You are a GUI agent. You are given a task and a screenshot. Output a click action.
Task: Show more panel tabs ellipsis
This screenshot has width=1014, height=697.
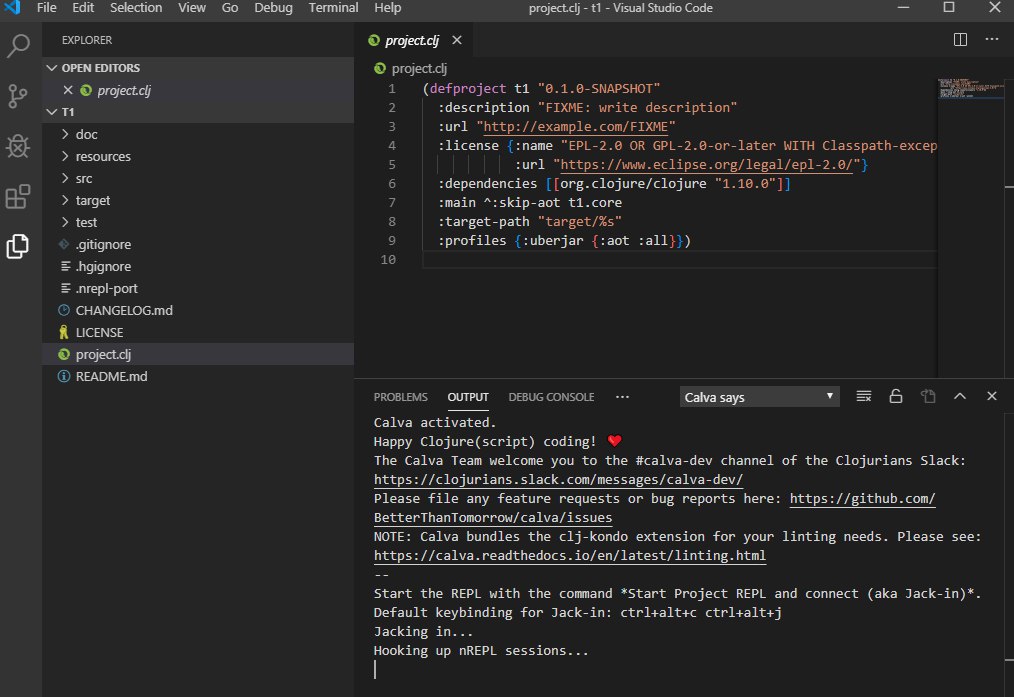(622, 397)
